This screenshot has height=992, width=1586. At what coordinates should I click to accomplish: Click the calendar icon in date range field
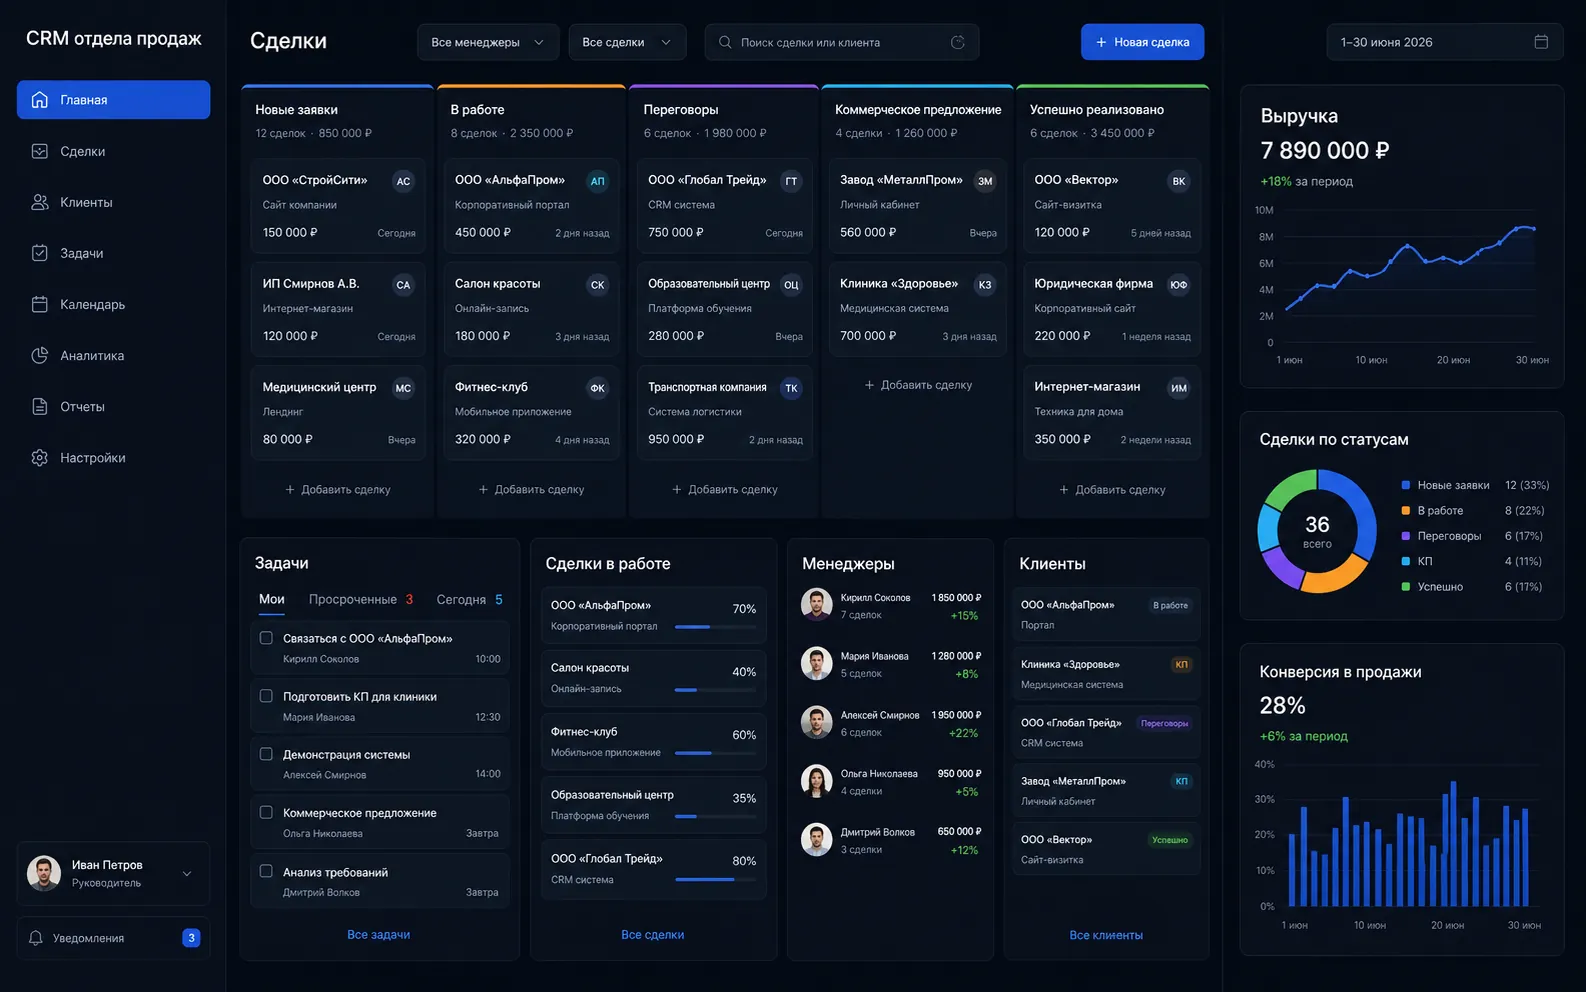(1541, 42)
